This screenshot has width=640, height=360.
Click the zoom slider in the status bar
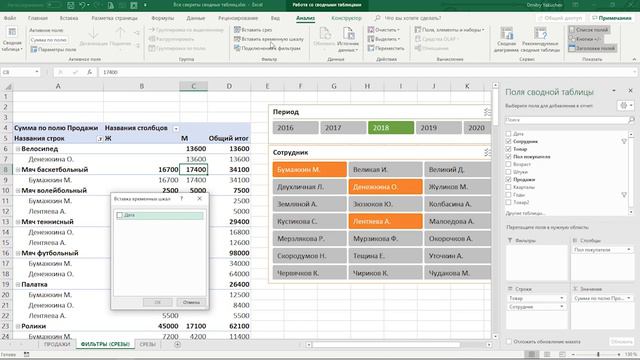(x=598, y=355)
